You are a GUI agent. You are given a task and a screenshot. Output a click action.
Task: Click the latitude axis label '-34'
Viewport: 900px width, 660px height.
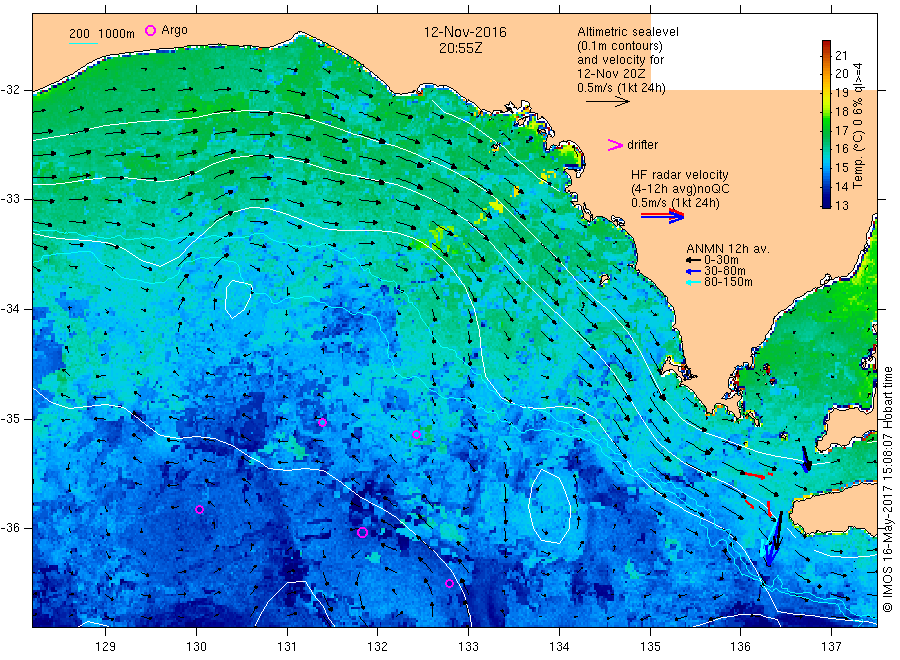click(10, 309)
